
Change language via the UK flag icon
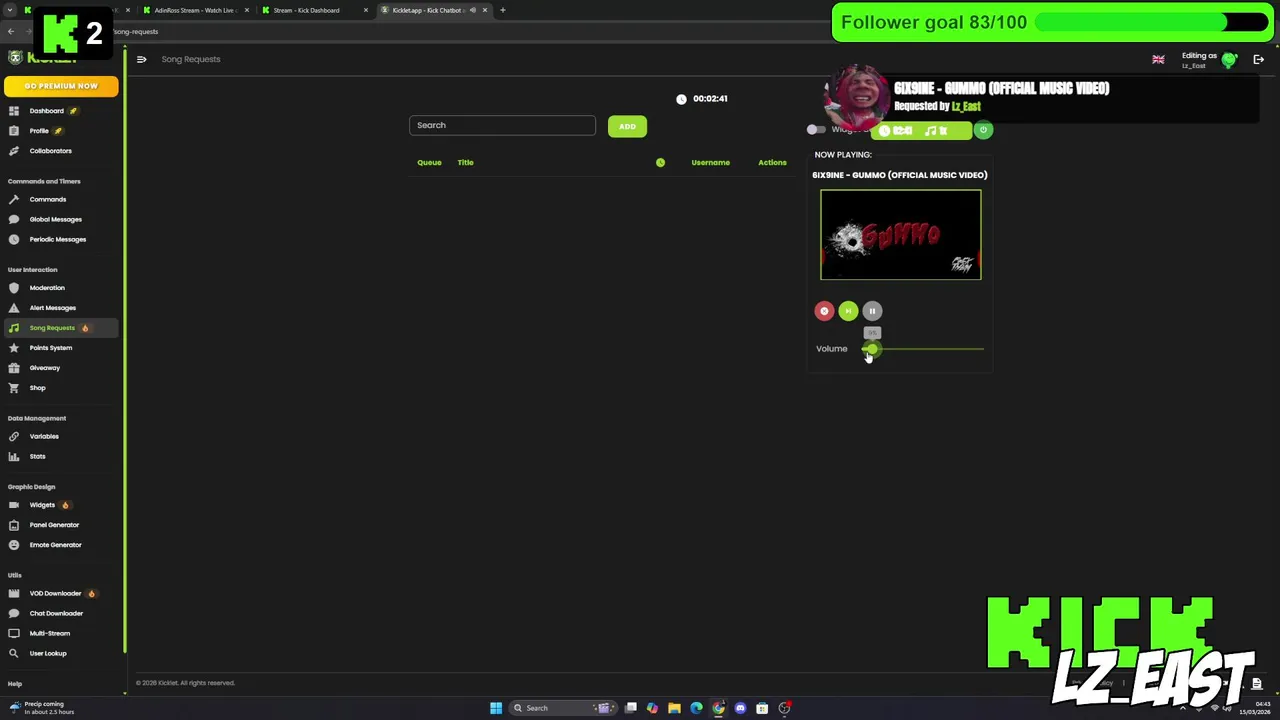(1158, 60)
